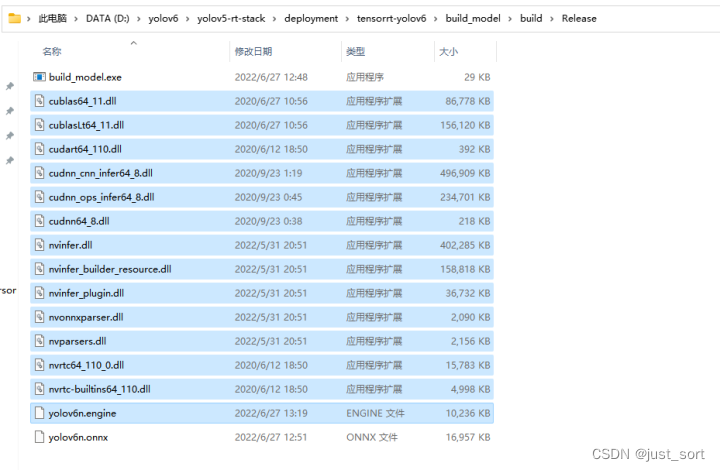
Task: Click the ONNX 文件 type cell
Action: [x=372, y=437]
